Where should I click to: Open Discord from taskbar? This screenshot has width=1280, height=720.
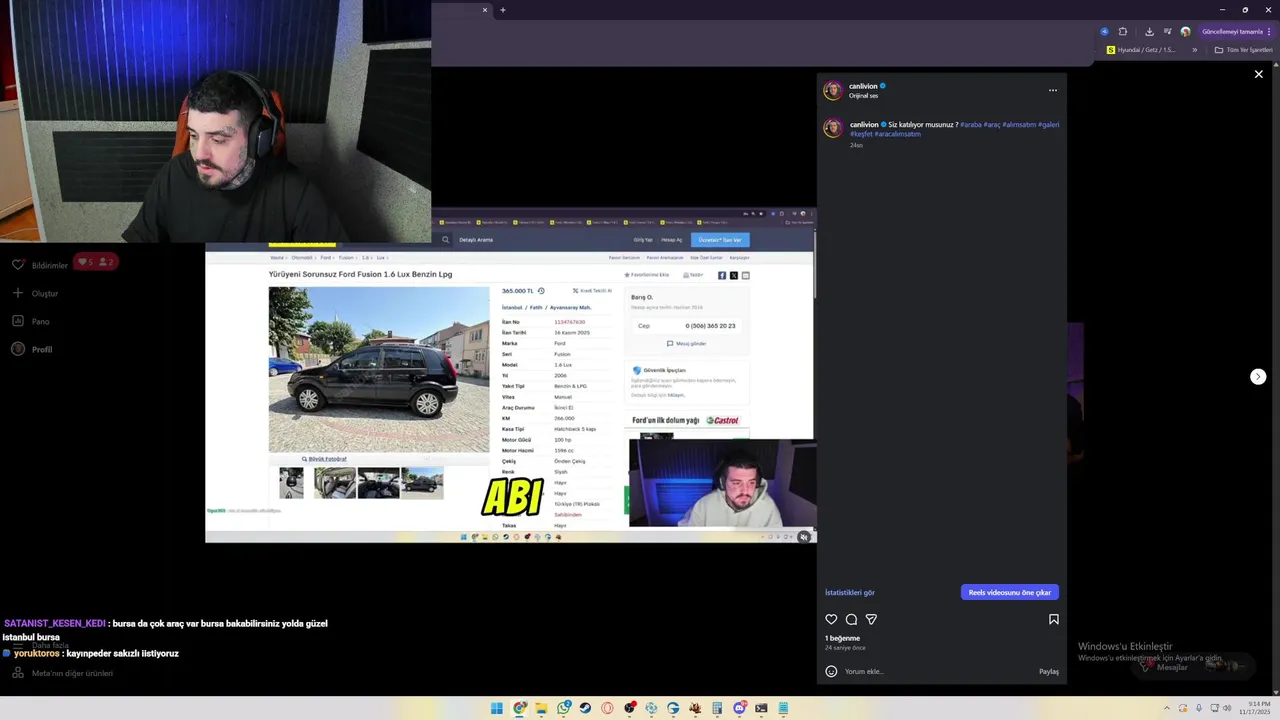[x=740, y=708]
